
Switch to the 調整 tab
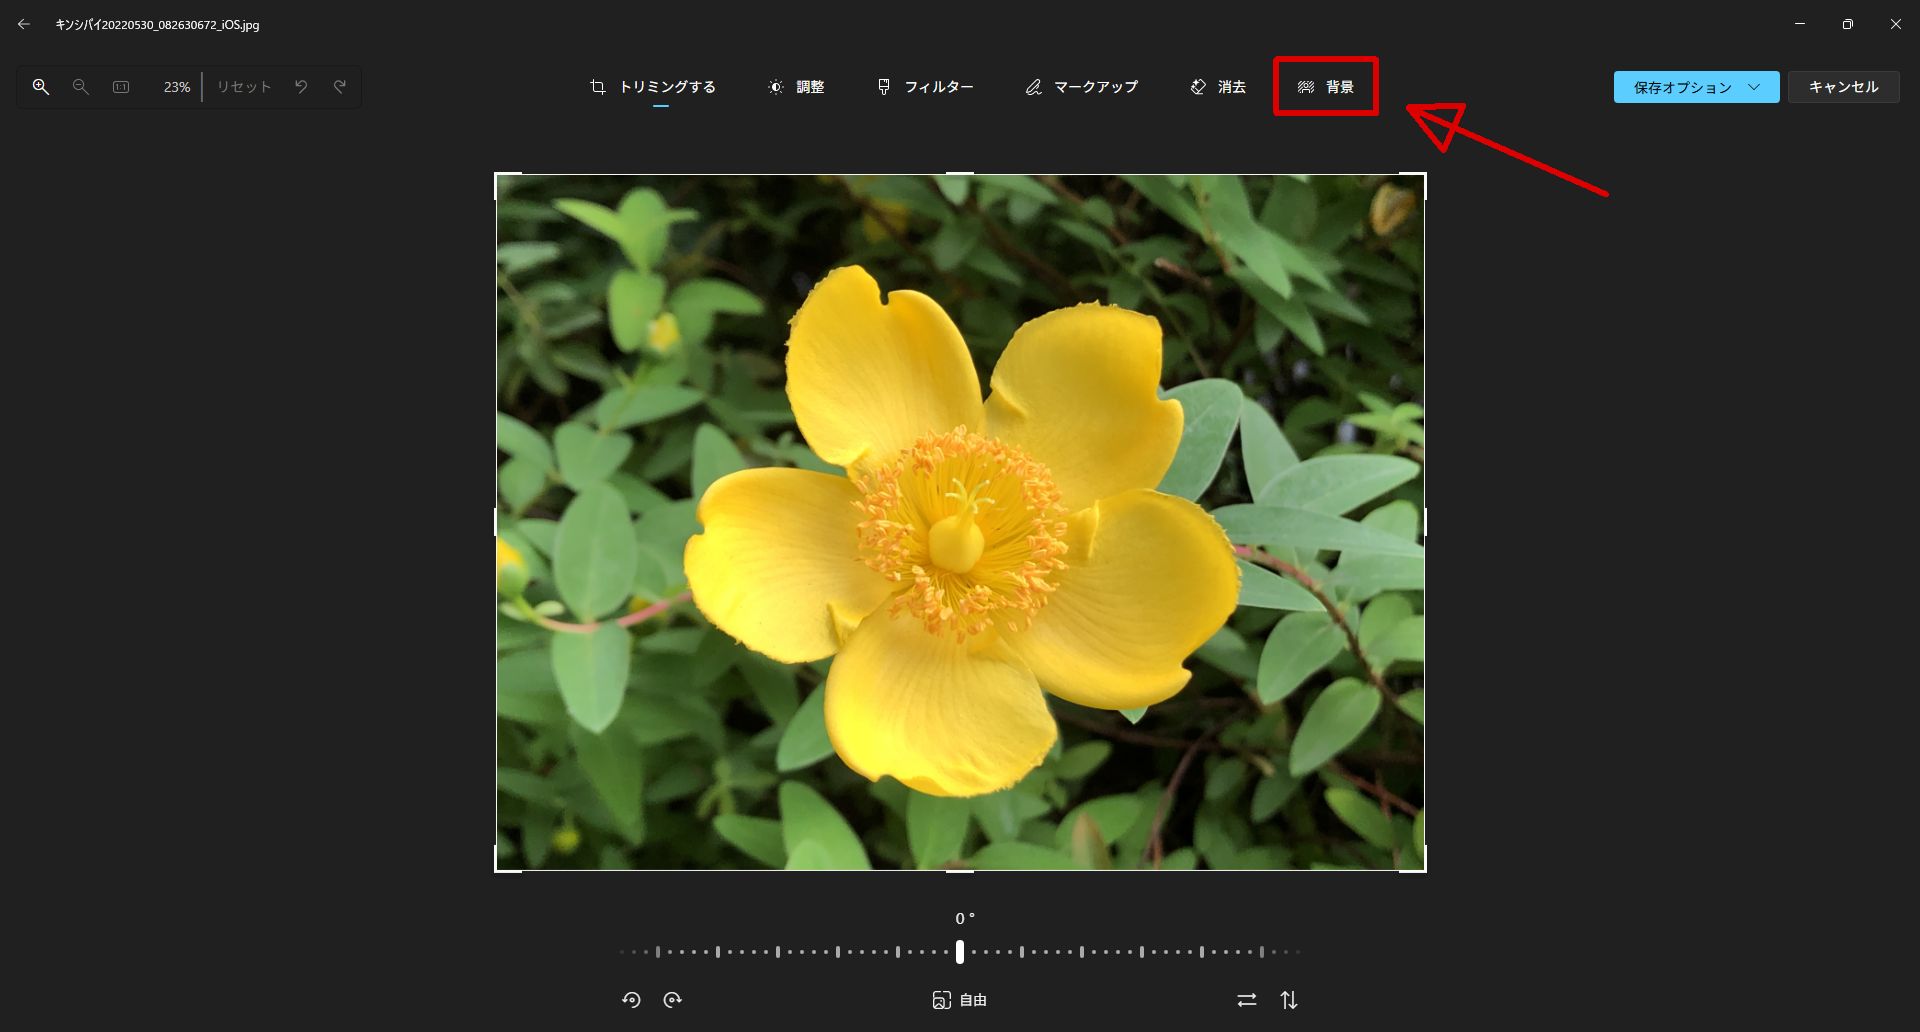point(796,87)
